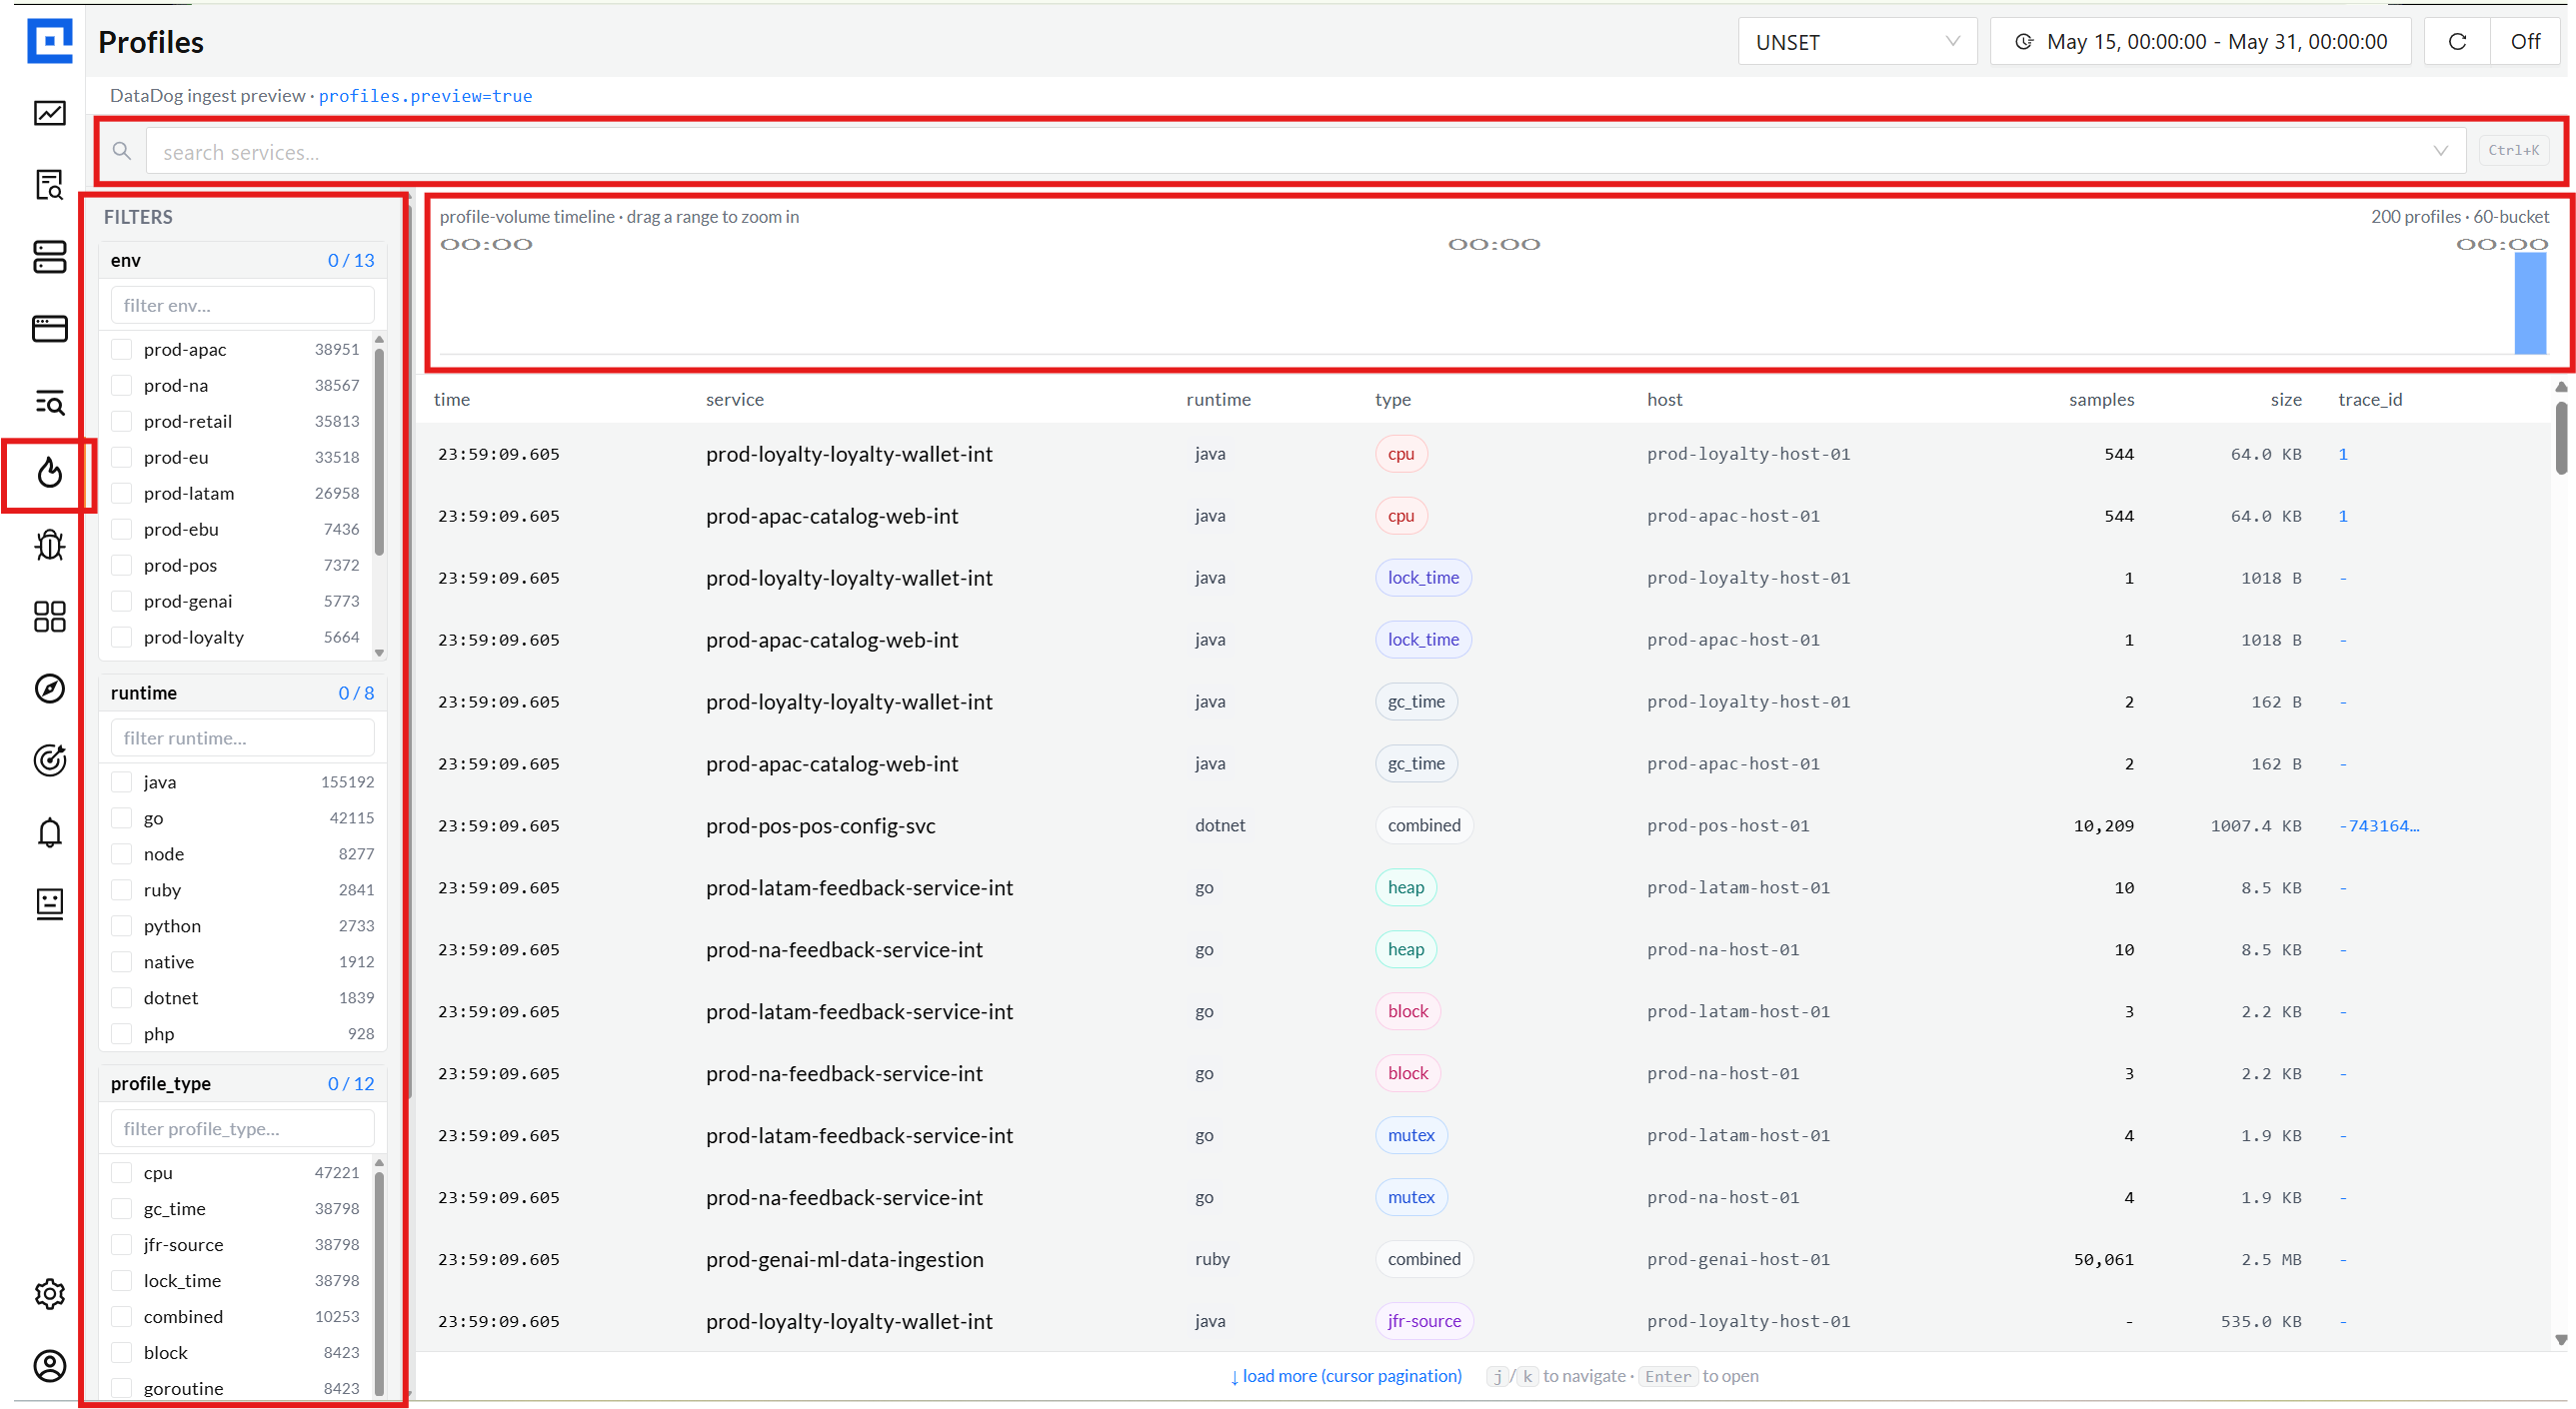Screen dimensions: 2576x1409
Task: Focus the filter profile_type input
Action: (x=242, y=1129)
